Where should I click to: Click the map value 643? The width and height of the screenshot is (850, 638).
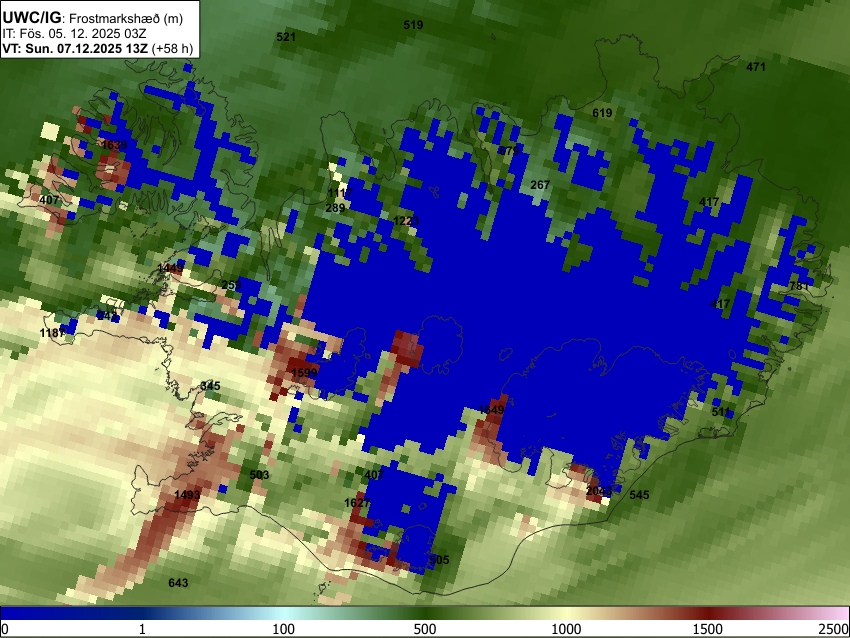pos(178,583)
